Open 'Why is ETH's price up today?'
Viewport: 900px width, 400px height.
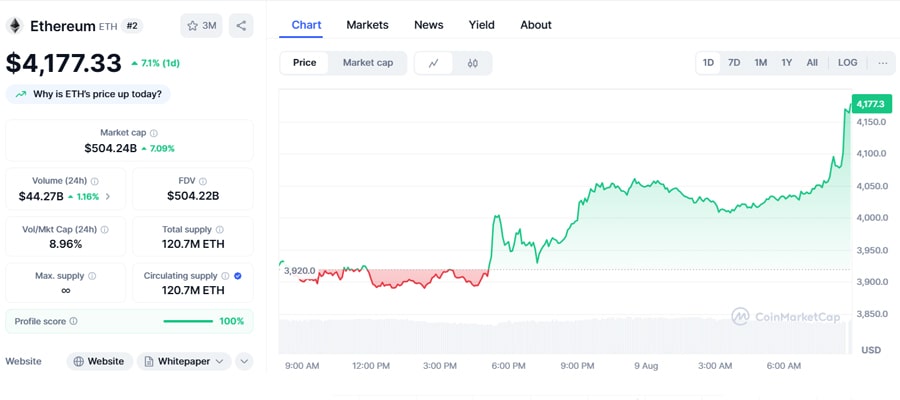pyautogui.click(x=88, y=95)
